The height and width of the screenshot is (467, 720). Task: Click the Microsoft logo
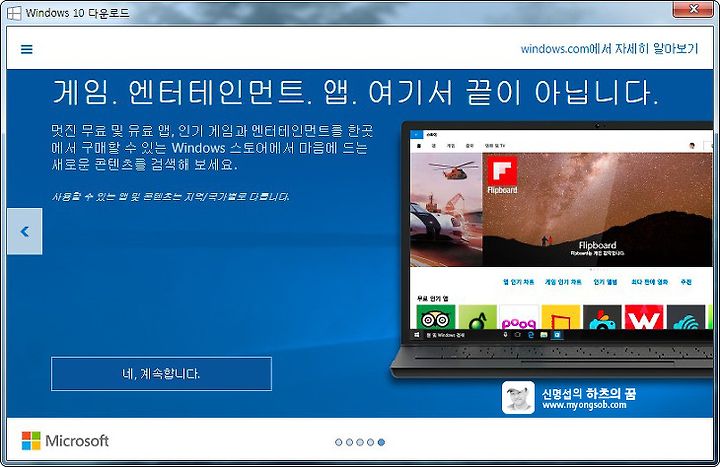point(65,441)
